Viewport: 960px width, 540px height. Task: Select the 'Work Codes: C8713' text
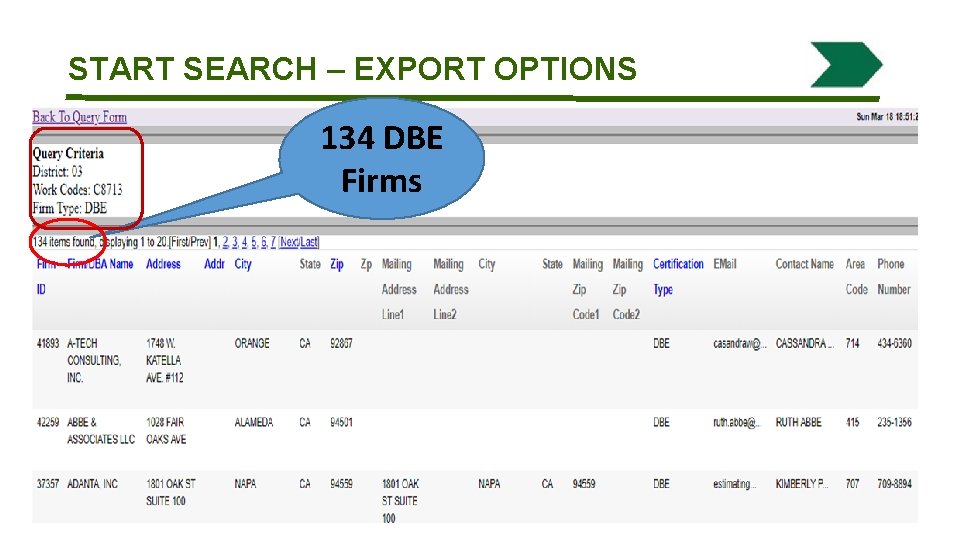pyautogui.click(x=77, y=190)
